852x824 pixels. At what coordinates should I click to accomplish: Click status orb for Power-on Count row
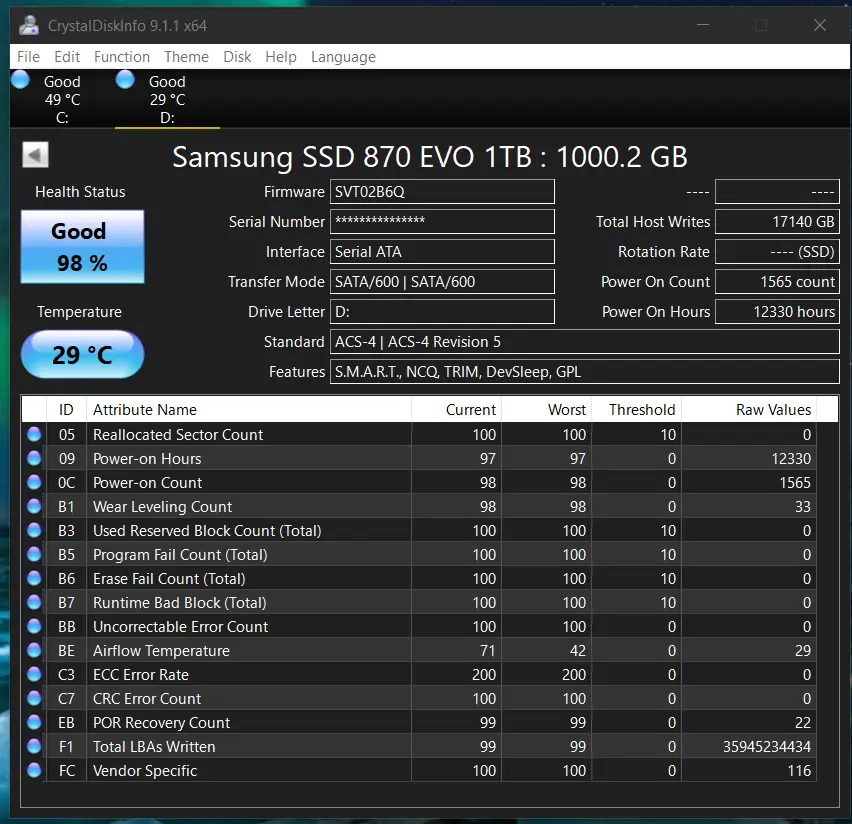pos(34,482)
